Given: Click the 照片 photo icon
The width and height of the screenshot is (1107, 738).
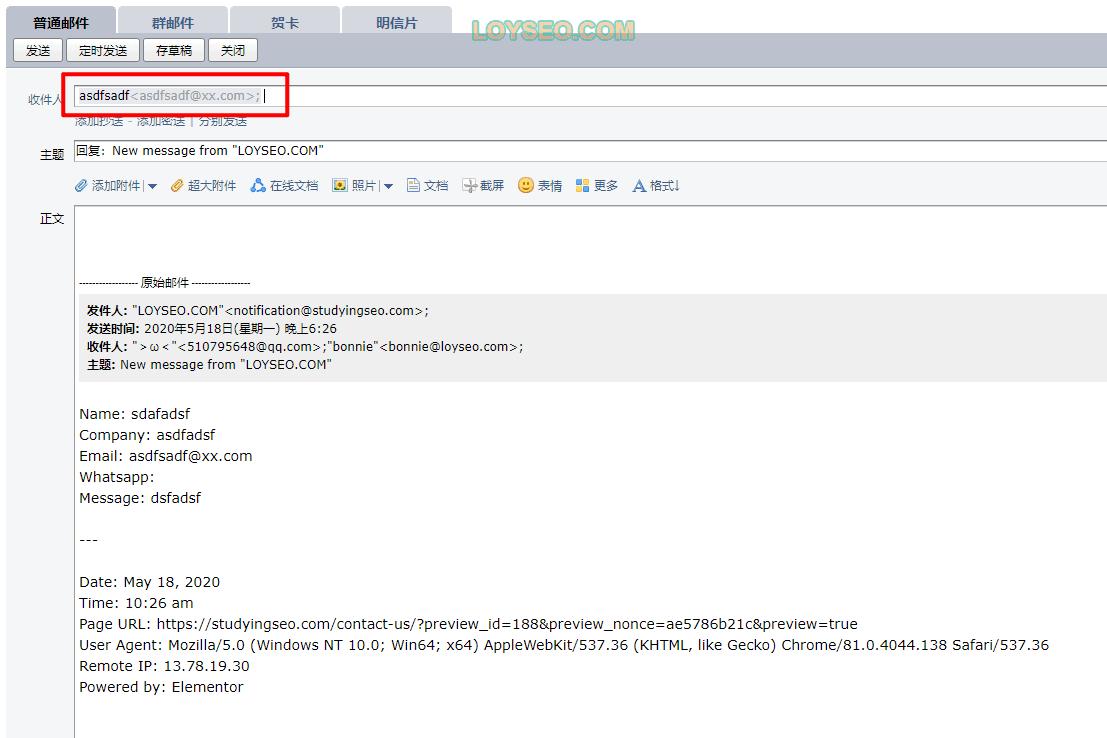Looking at the screenshot, I should 340,186.
